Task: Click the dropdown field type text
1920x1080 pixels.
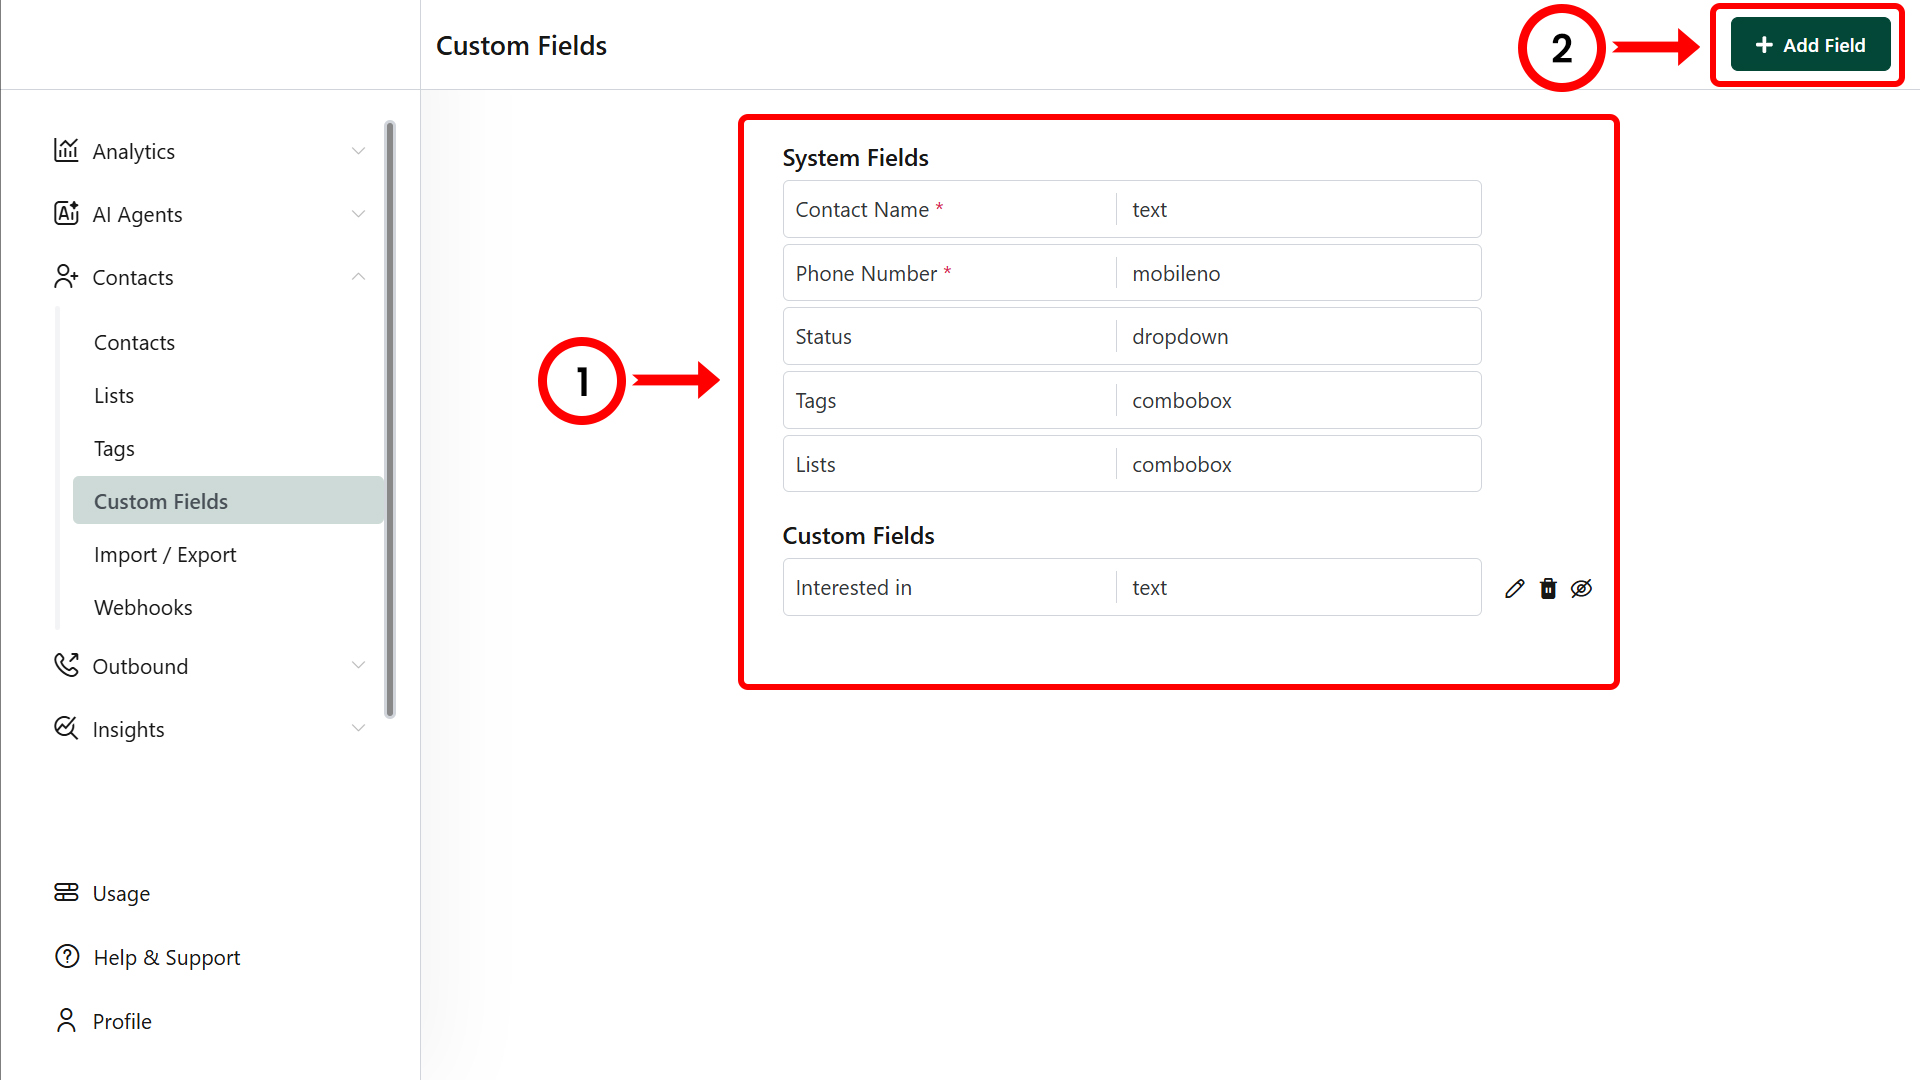Action: coord(1180,337)
